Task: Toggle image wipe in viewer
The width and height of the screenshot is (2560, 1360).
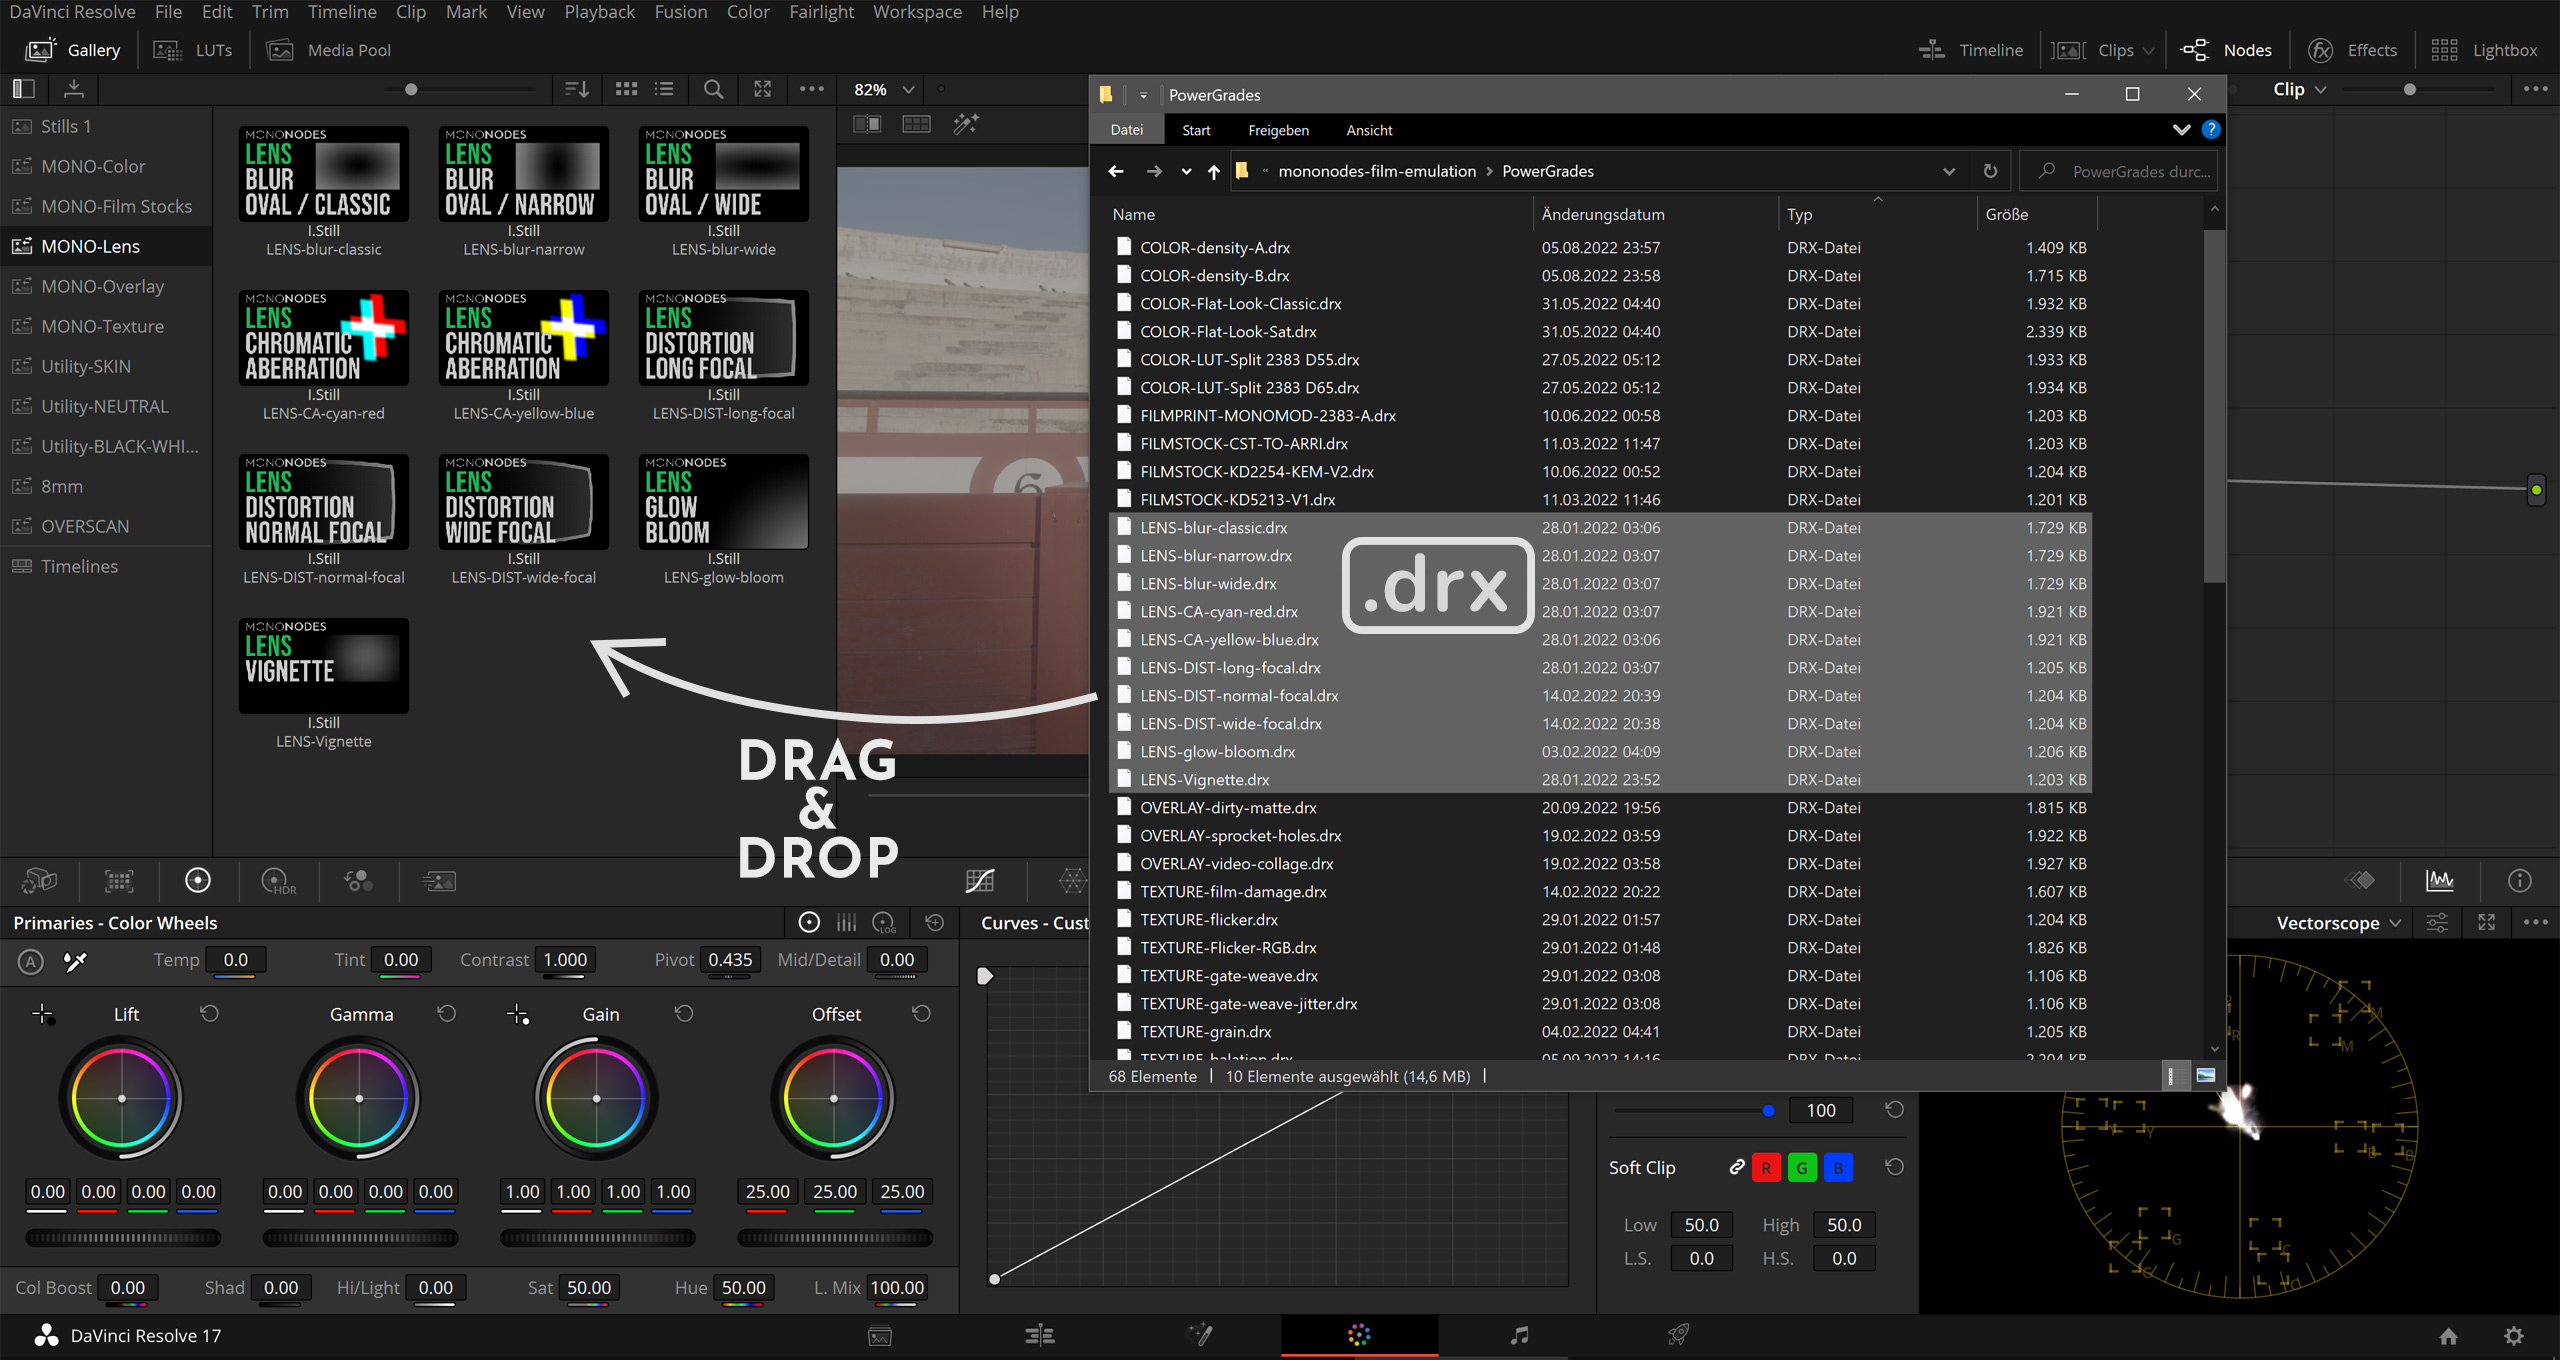Action: point(867,124)
